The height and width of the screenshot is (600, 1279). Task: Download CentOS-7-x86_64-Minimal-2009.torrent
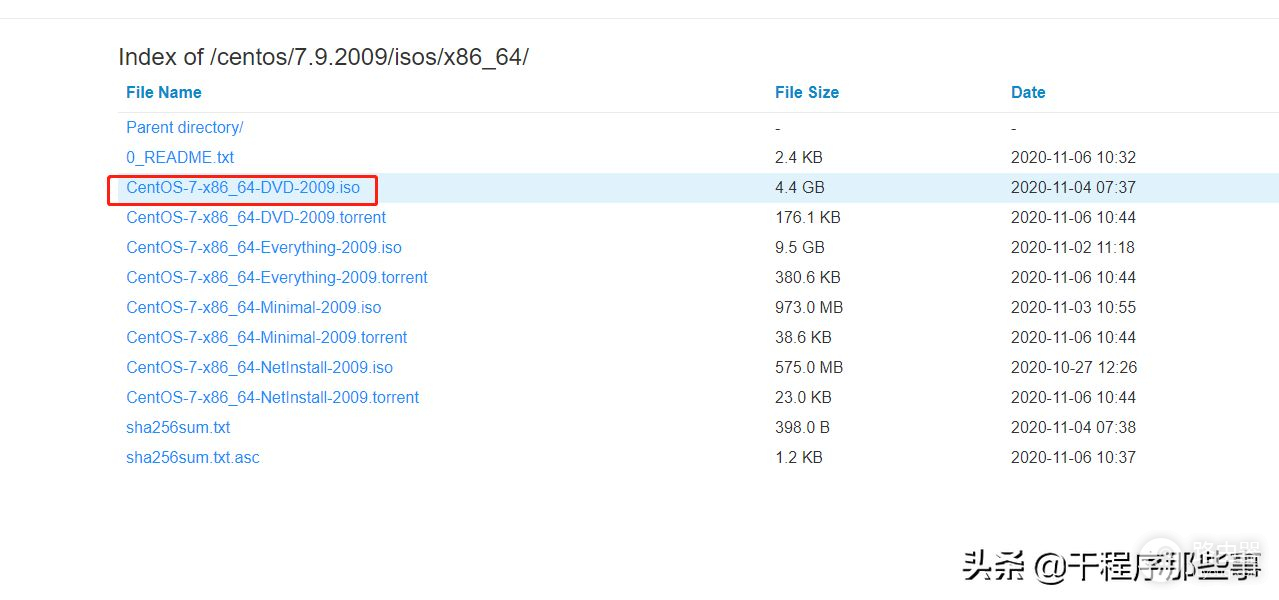tap(267, 337)
